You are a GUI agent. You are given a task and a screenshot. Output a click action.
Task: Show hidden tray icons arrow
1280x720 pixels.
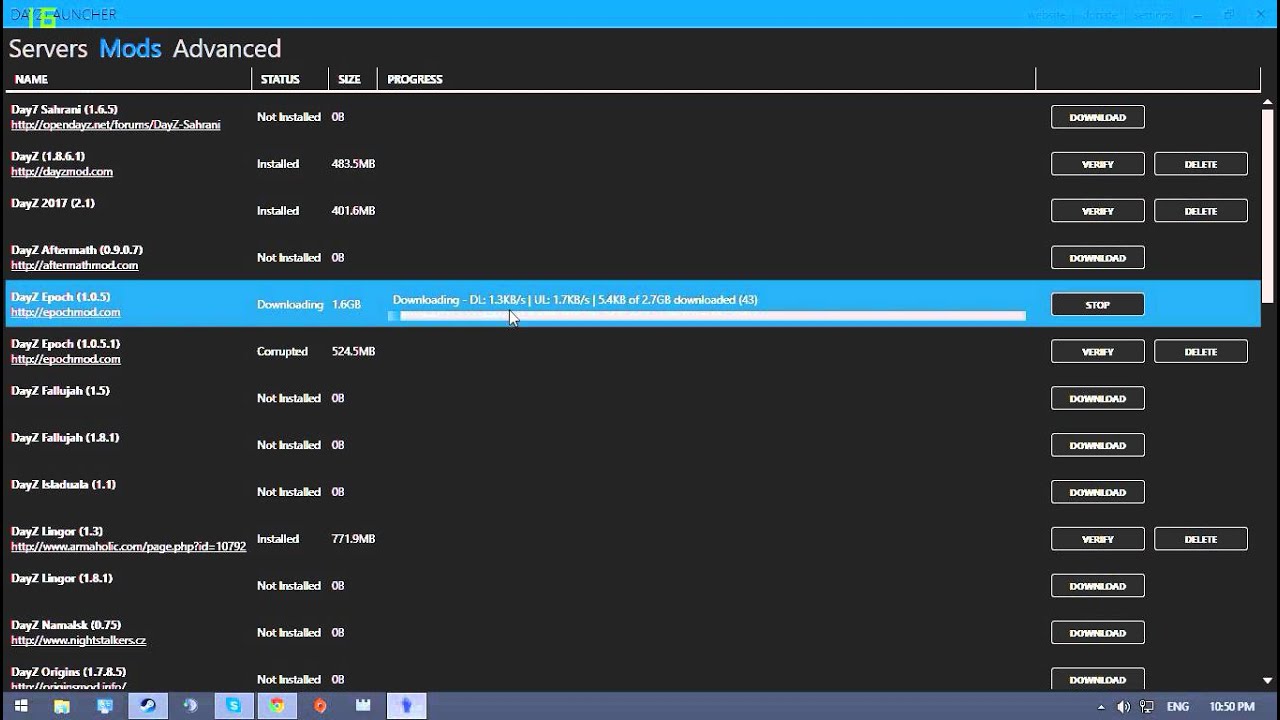click(1102, 707)
